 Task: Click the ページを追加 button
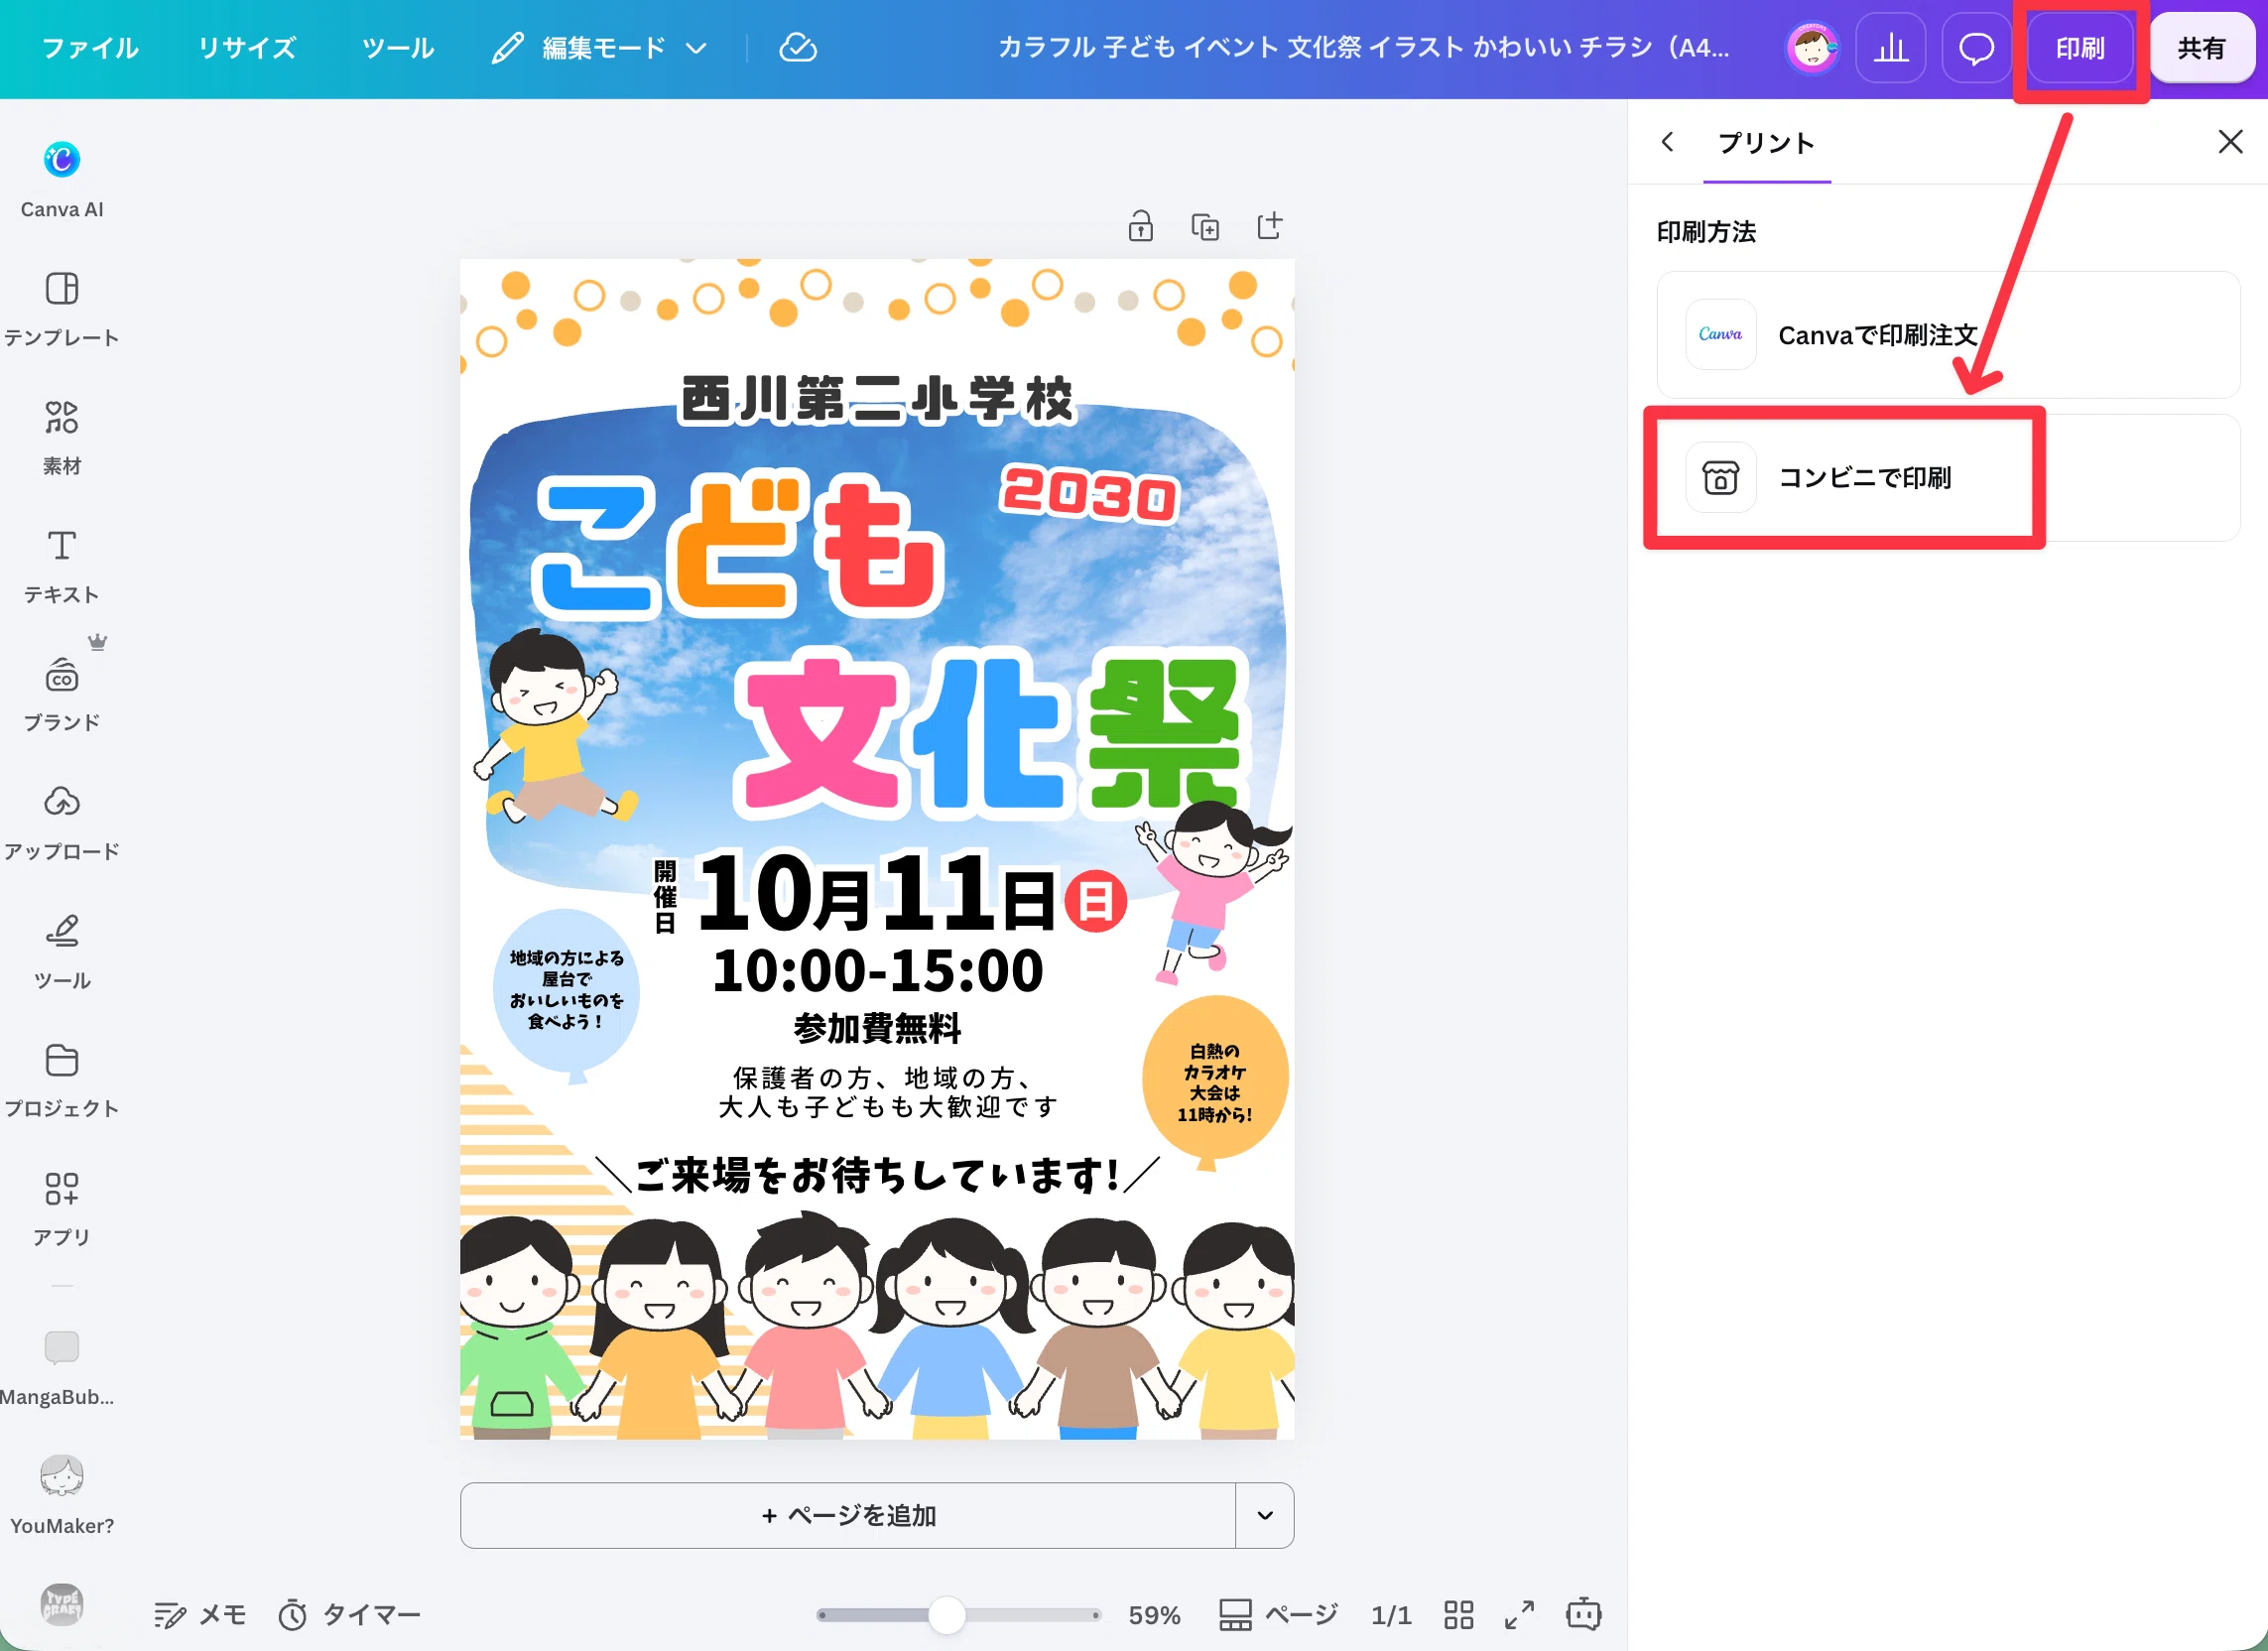[848, 1515]
